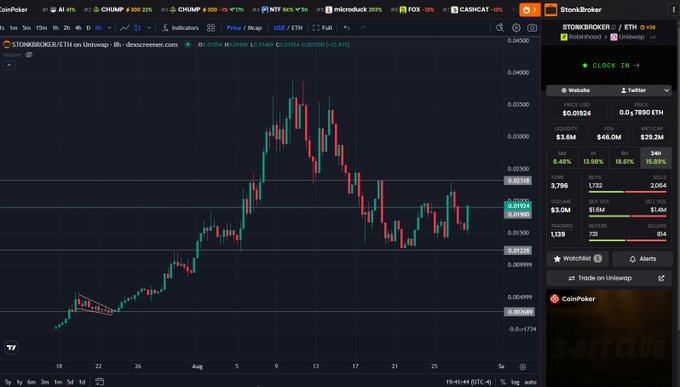Toggle log scale on price axis
Viewport: 680px width, 387px height.
point(515,382)
